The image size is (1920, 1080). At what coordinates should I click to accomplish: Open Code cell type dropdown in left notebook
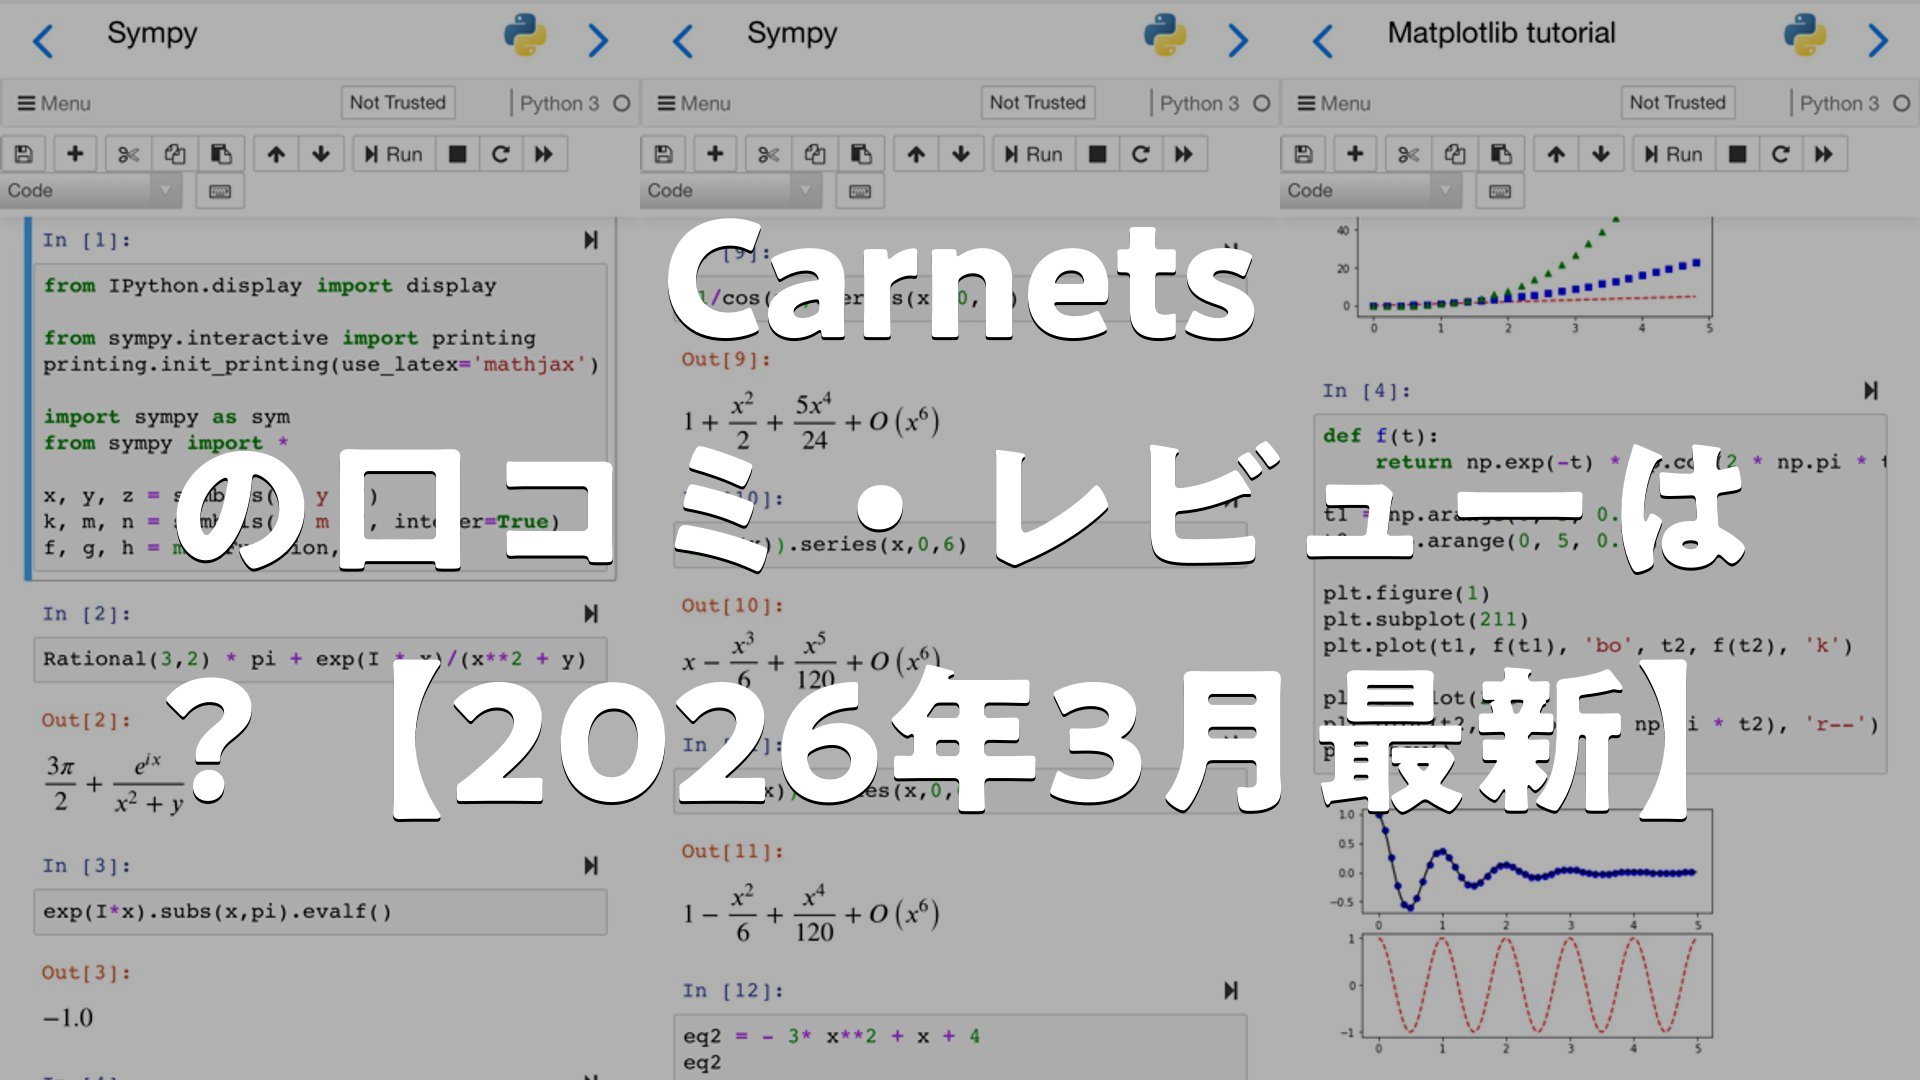90,191
